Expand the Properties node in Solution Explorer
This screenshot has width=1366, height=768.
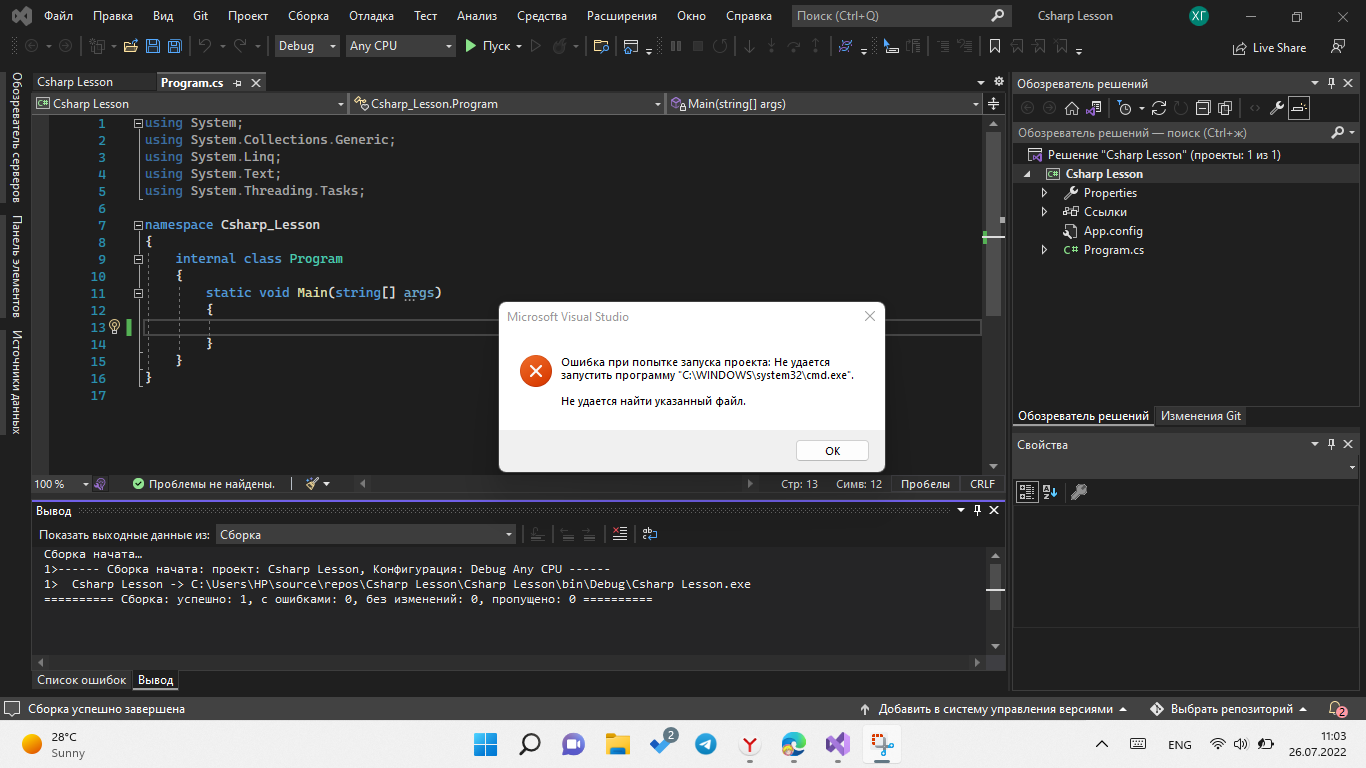[x=1044, y=193]
